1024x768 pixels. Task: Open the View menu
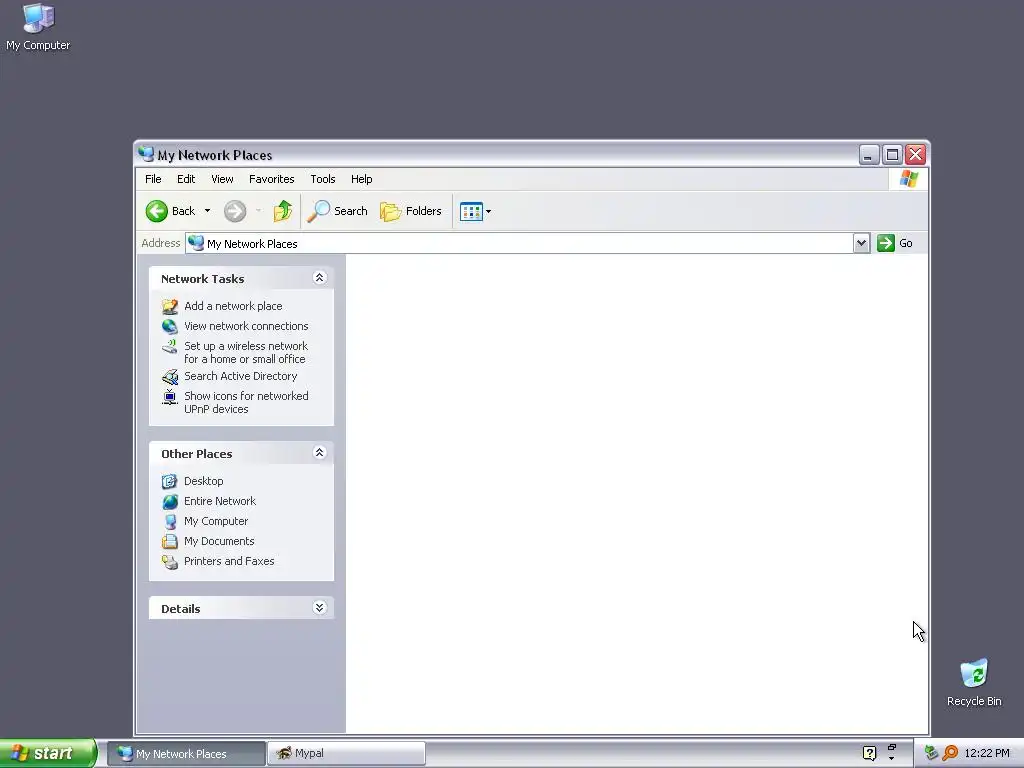click(x=222, y=179)
